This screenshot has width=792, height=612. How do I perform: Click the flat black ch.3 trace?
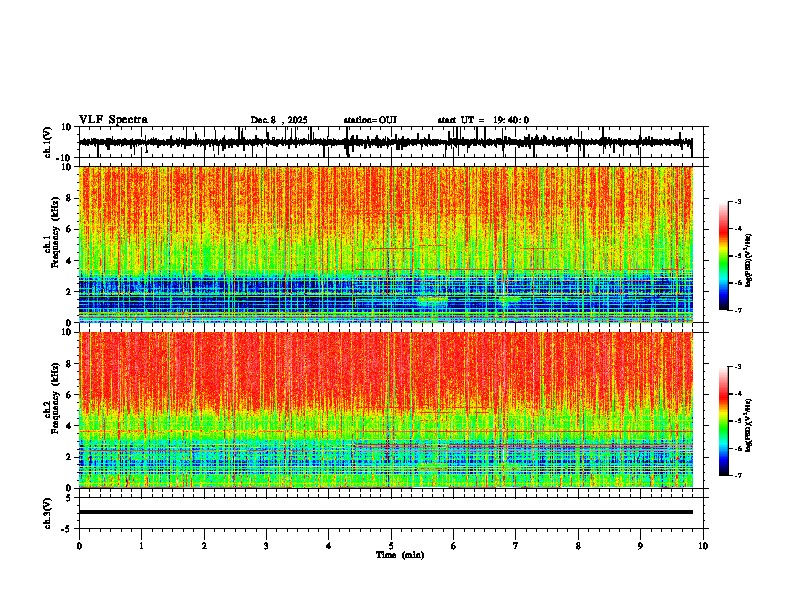[385, 512]
